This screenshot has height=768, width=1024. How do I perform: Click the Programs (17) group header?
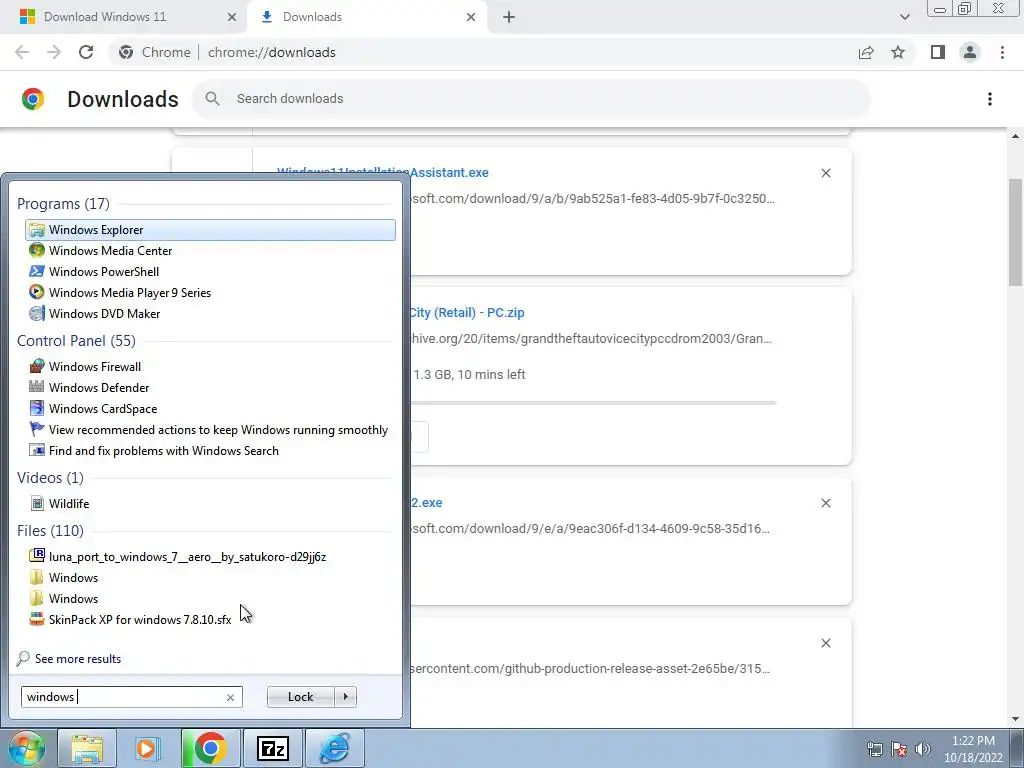pos(63,204)
